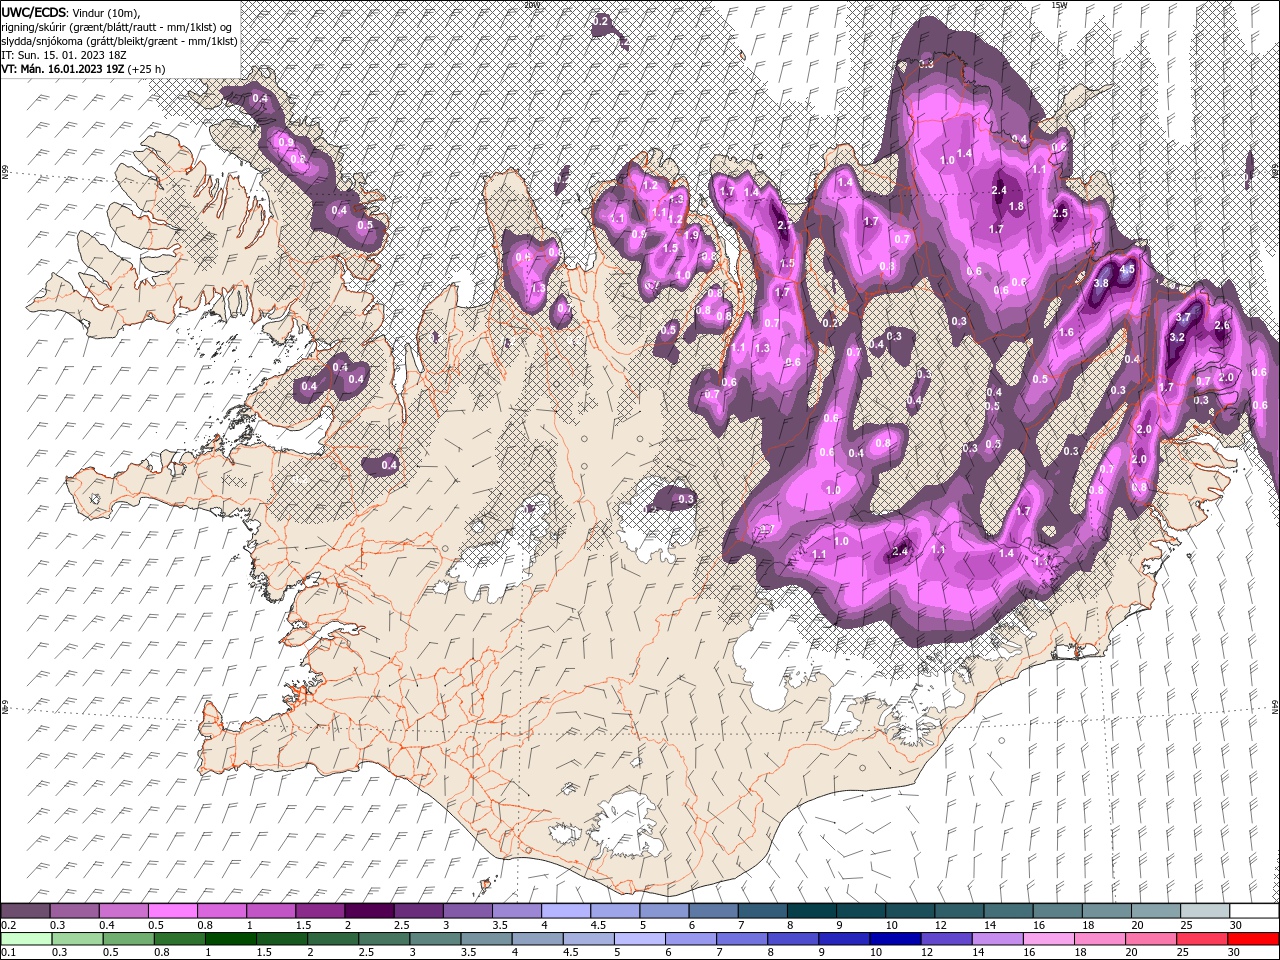Click the 2.6 snowfall value on the map

(x=1221, y=326)
